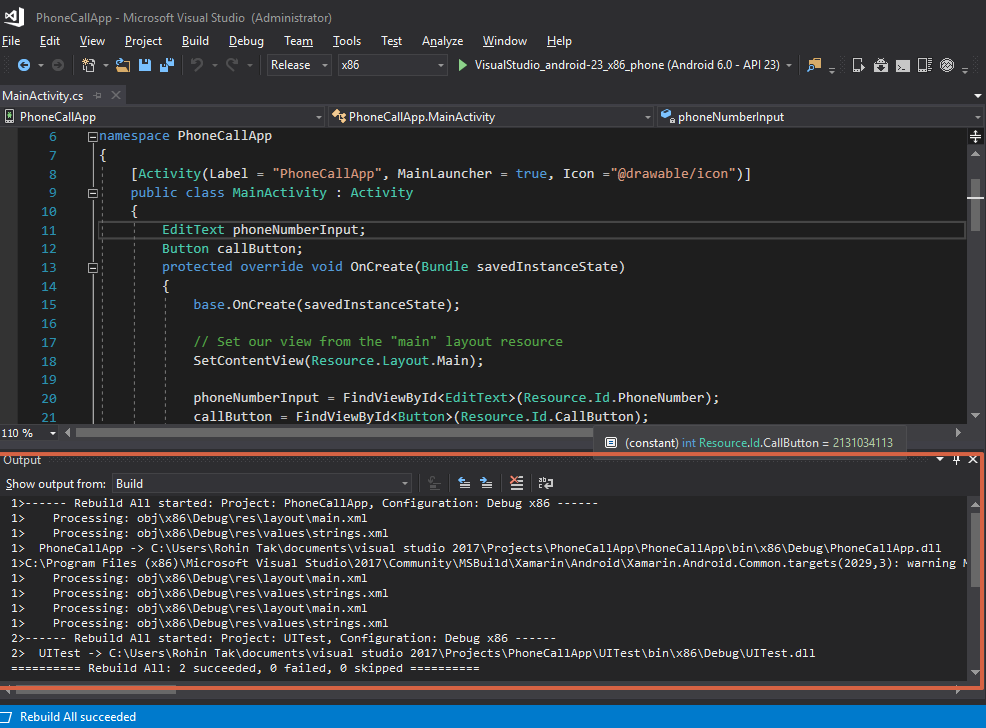The height and width of the screenshot is (728, 986).
Task: Click the 'Rebuild All succeeded' status text
Action: pos(78,717)
